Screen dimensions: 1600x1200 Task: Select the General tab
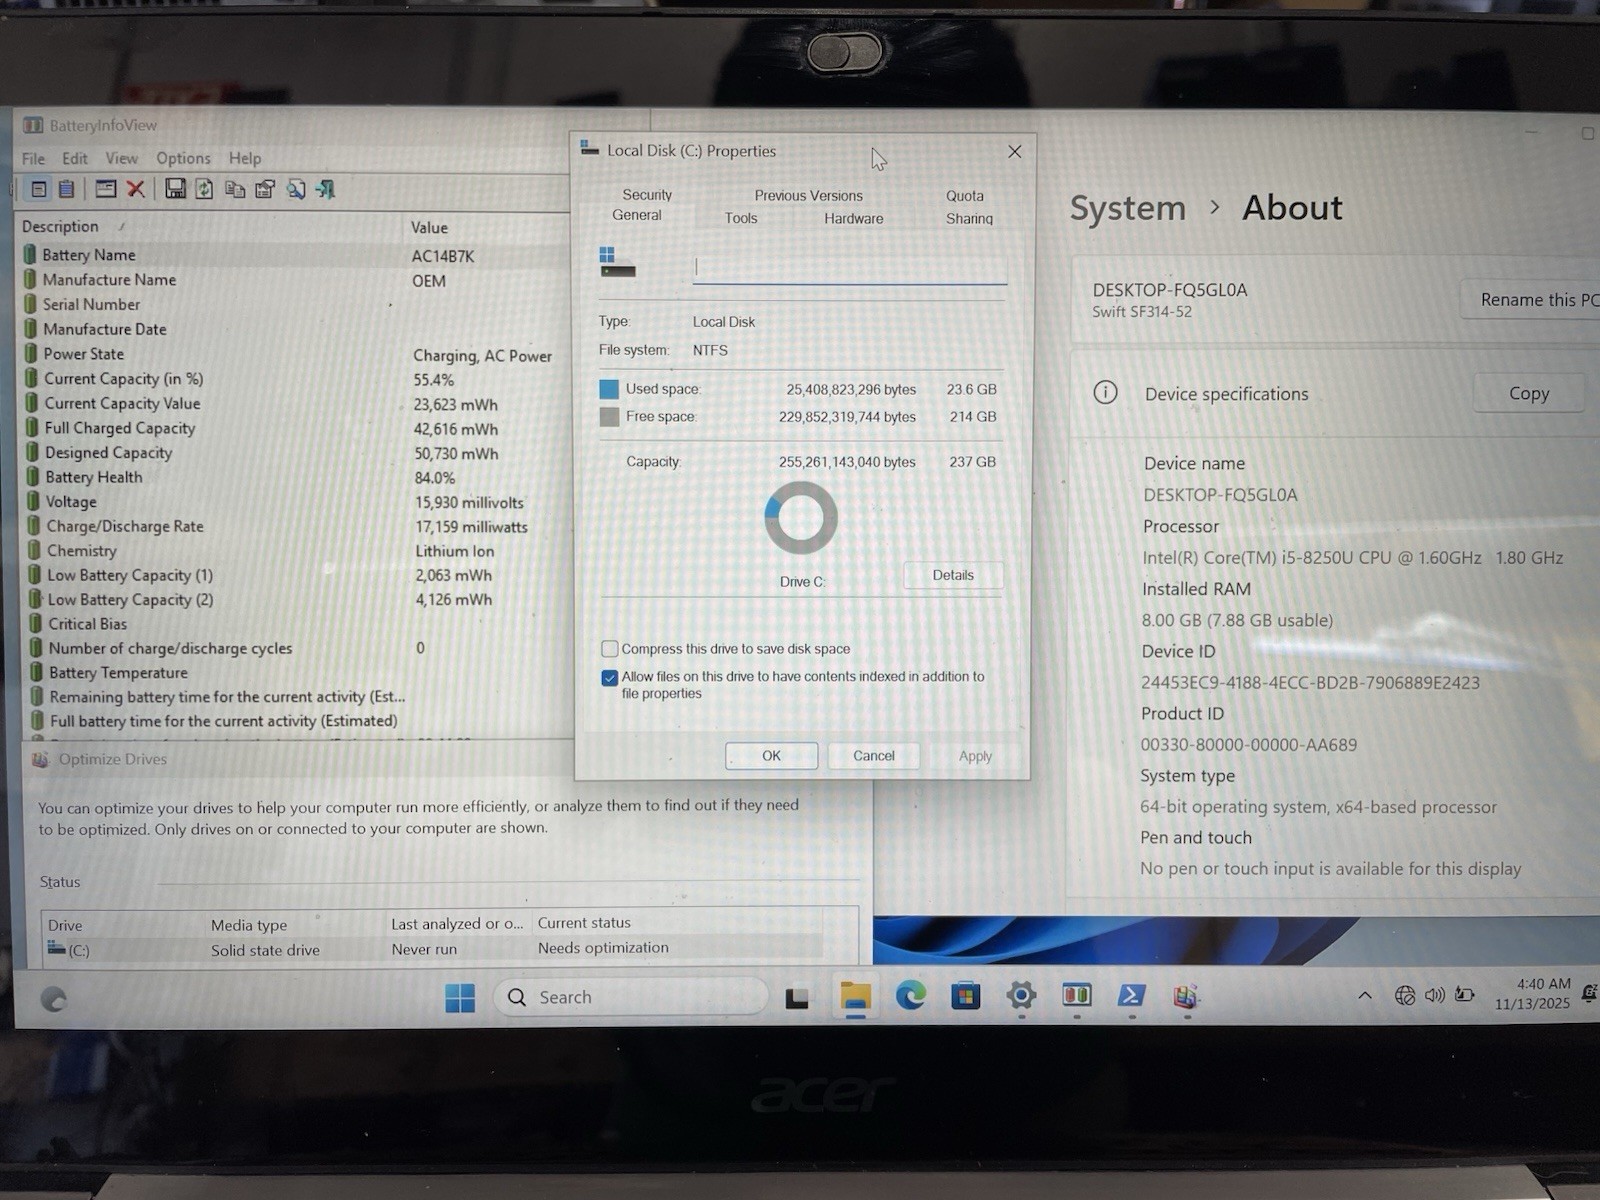click(637, 215)
